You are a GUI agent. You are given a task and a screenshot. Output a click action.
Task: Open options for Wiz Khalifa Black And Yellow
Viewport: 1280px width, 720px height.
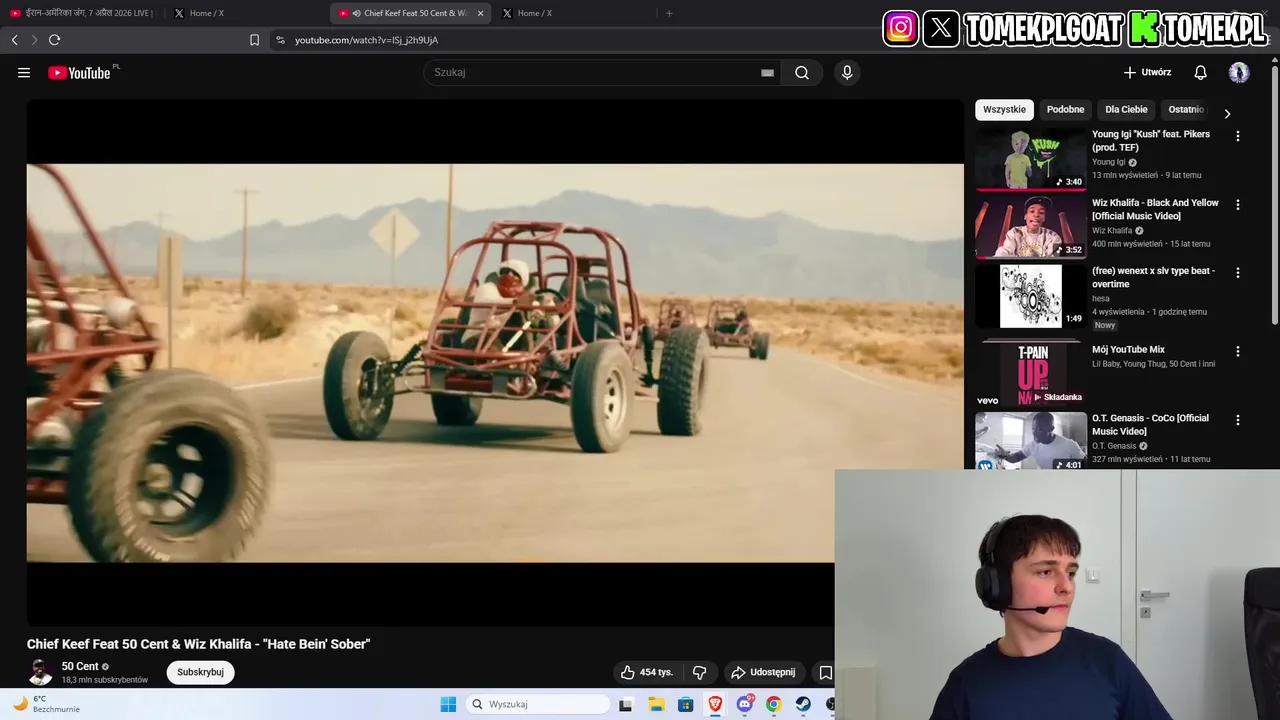coord(1237,205)
